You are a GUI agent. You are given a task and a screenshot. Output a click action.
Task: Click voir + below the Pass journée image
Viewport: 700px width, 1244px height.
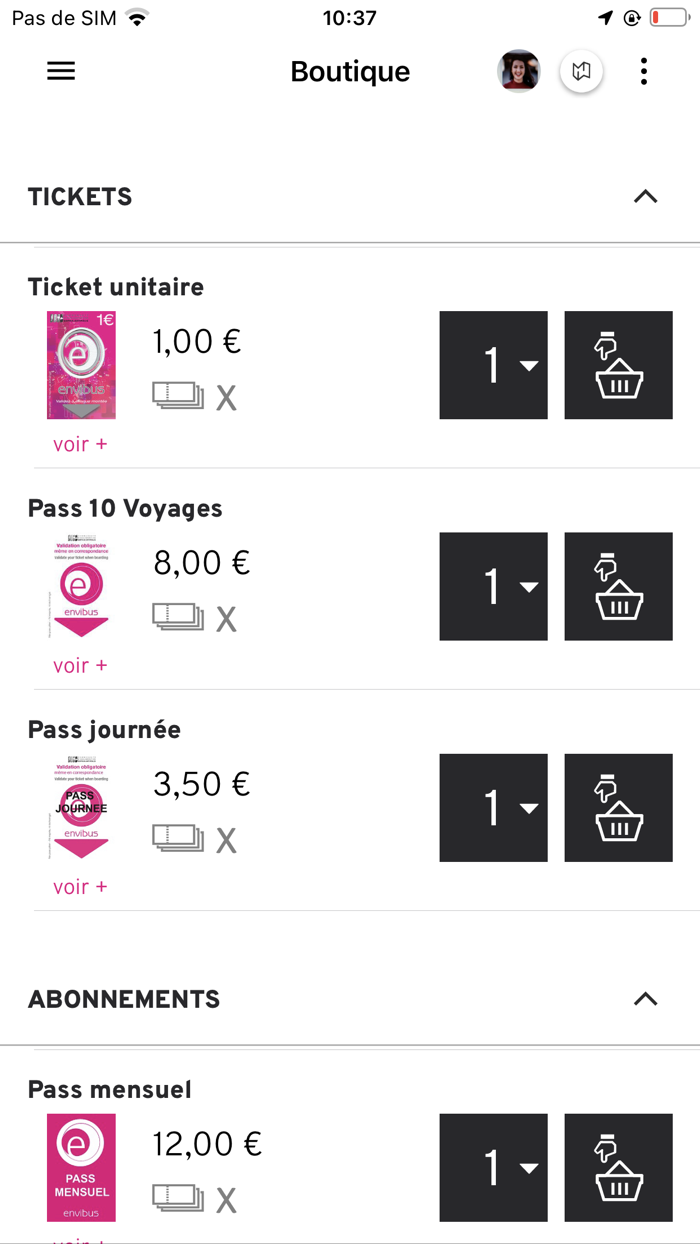[x=80, y=886]
